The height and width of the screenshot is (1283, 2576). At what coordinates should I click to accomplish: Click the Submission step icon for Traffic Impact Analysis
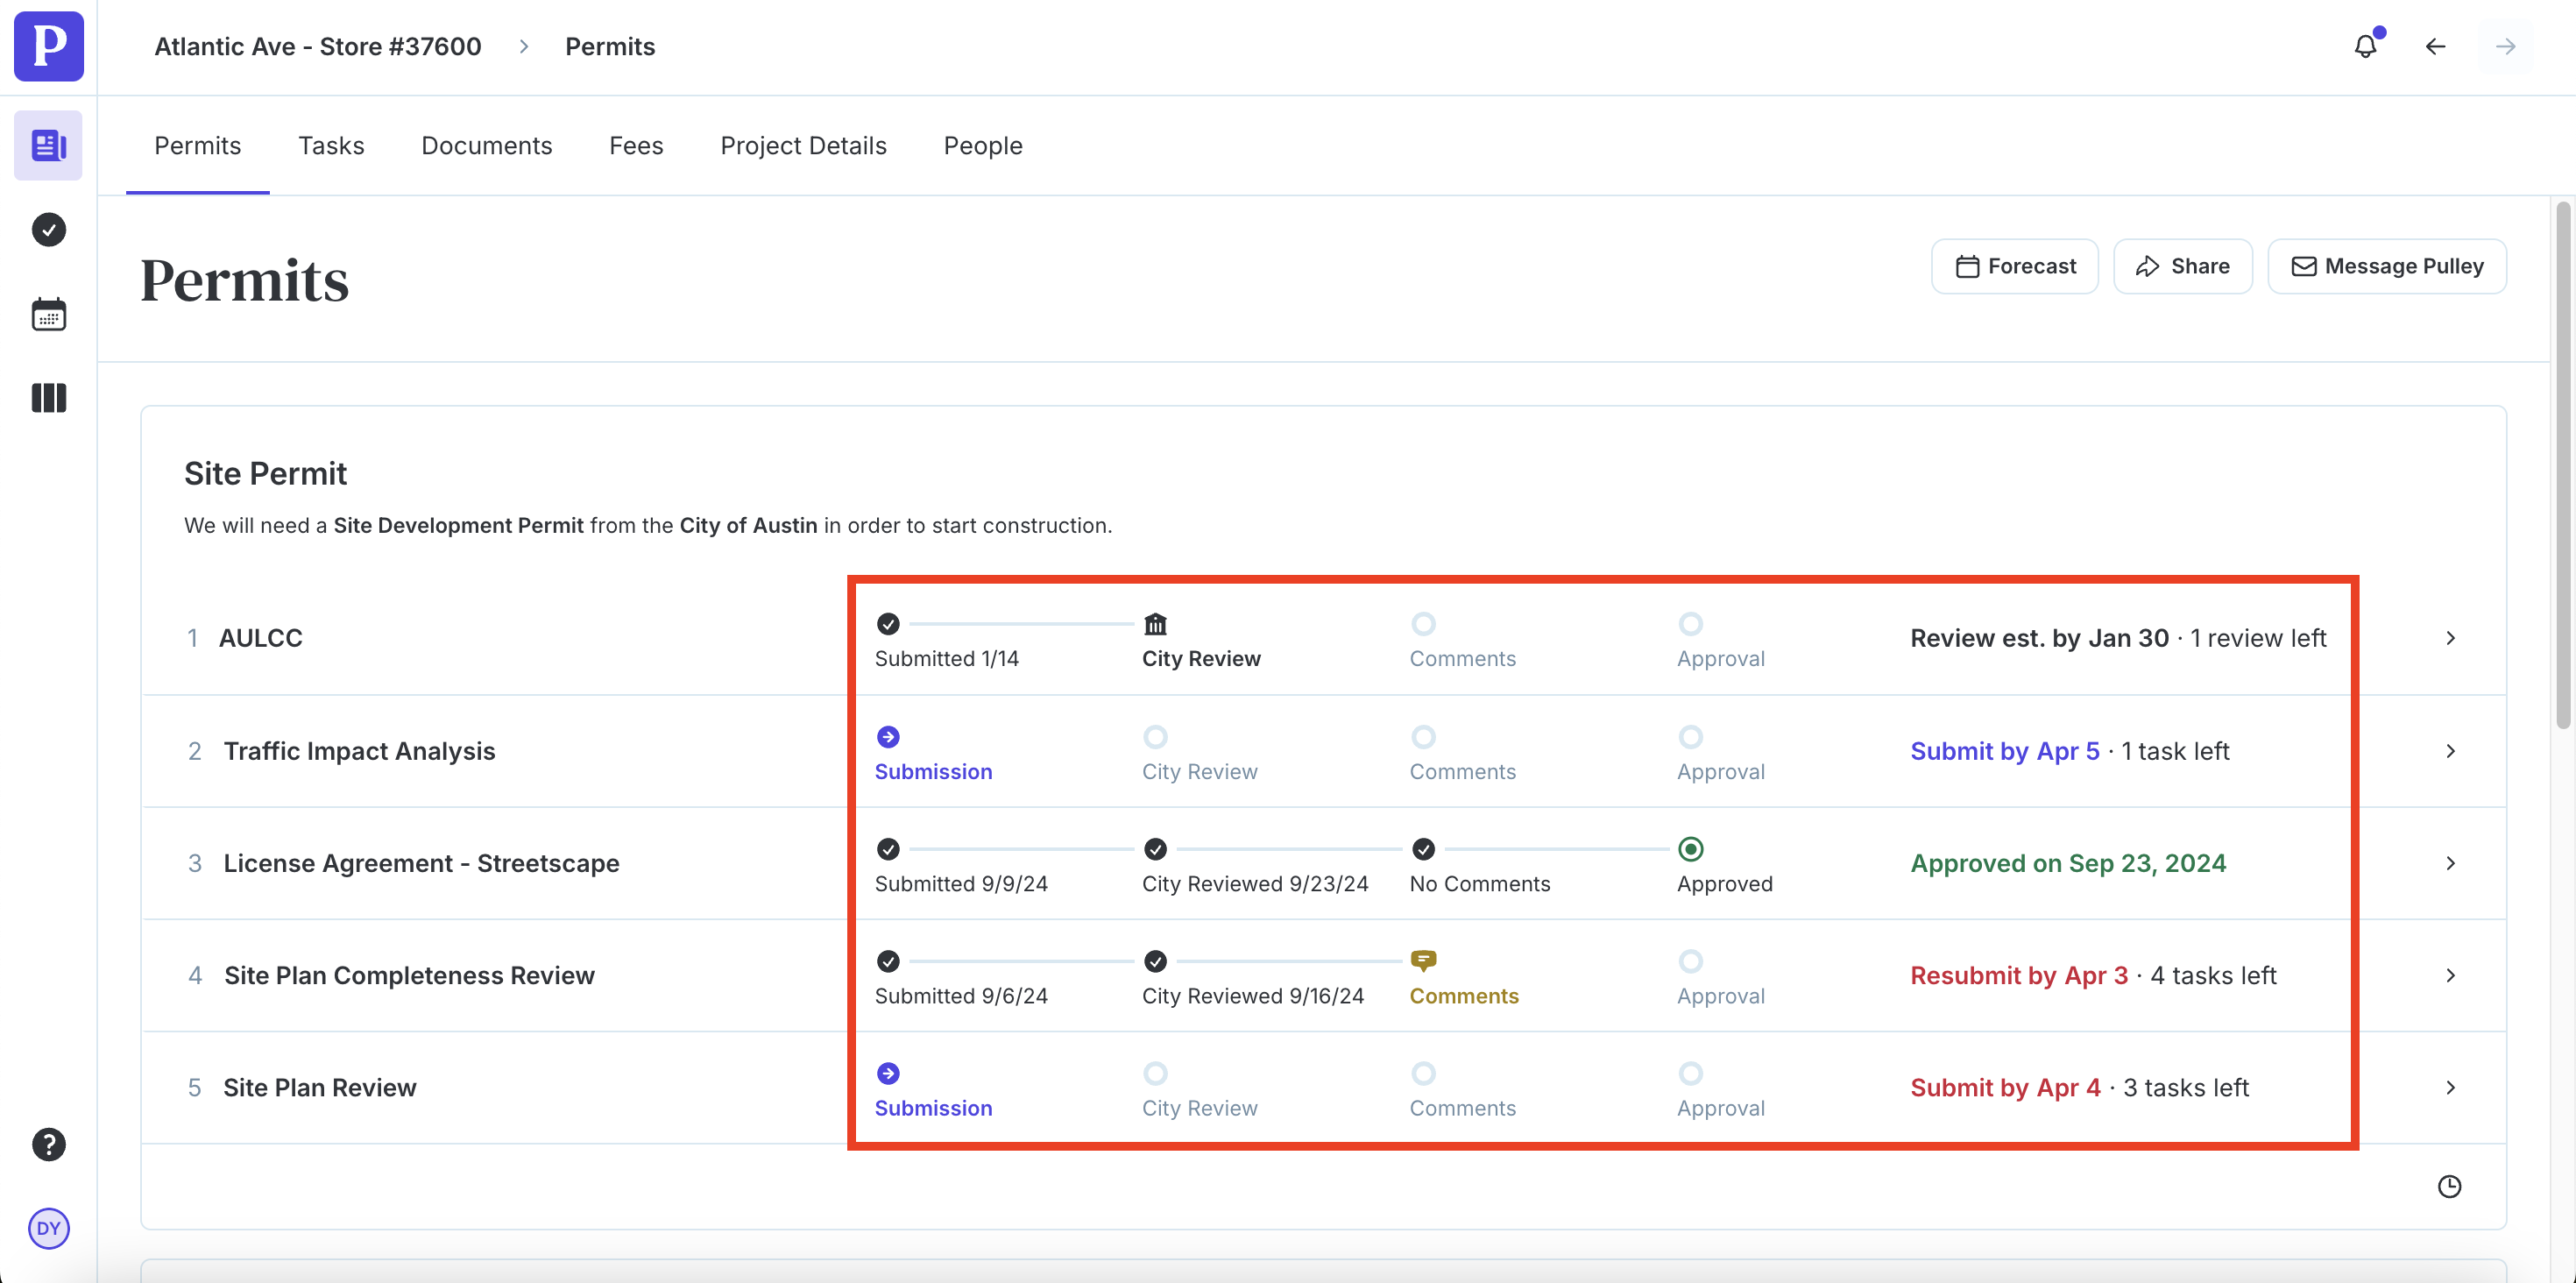point(888,737)
